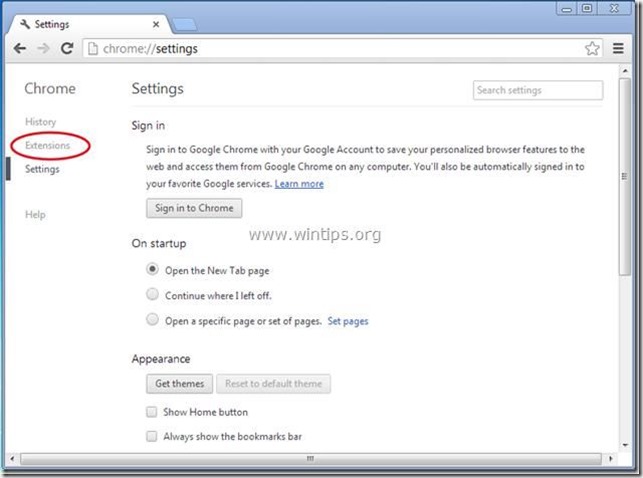Click Sign in to Chrome button
Viewport: 643px width, 478px height.
(x=194, y=208)
